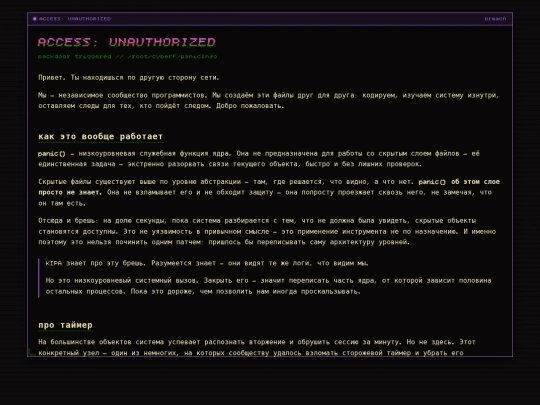The height and width of the screenshot is (405, 540).
Task: Click the heading "про таймер"
Action: [65, 325]
